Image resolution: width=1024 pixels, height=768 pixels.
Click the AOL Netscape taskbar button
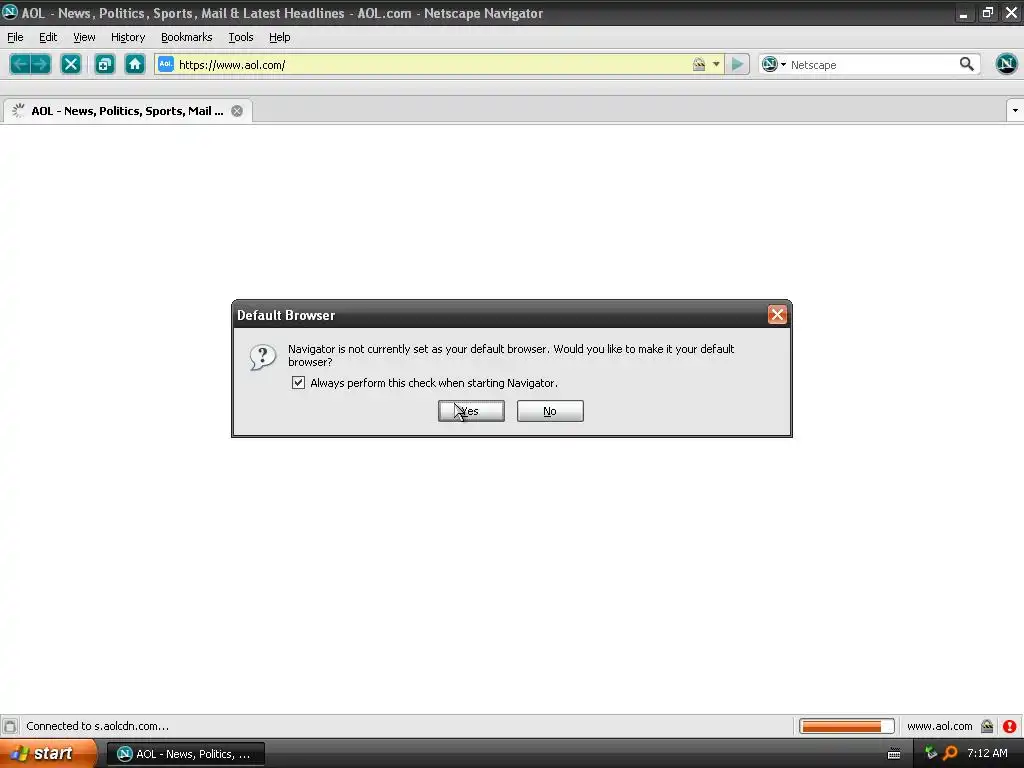pos(185,754)
